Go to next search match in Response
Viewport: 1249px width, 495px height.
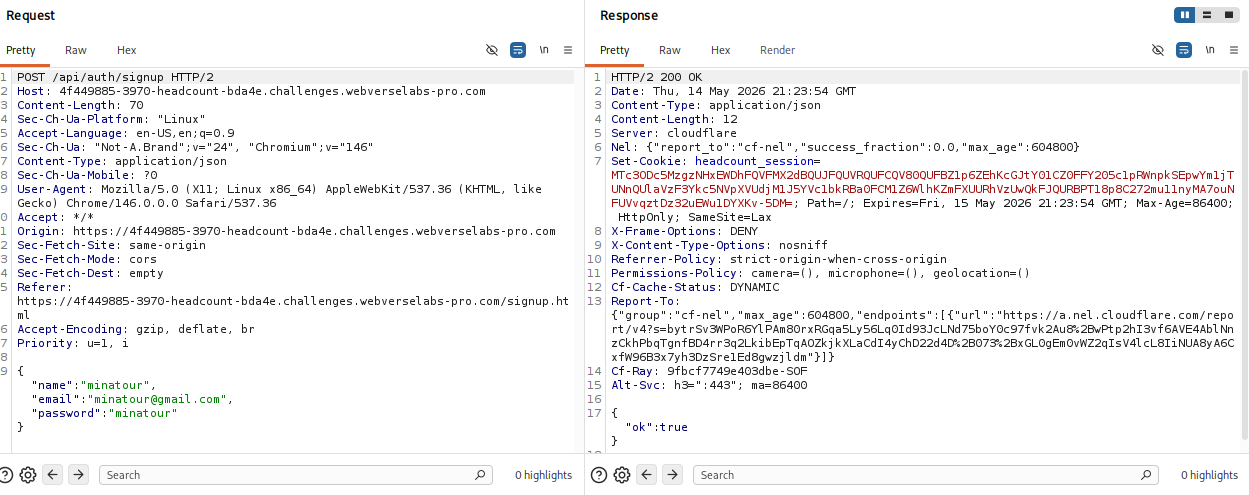coord(672,475)
